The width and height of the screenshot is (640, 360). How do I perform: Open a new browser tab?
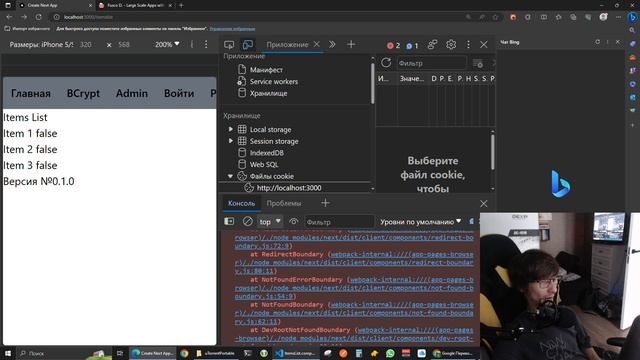(181, 5)
